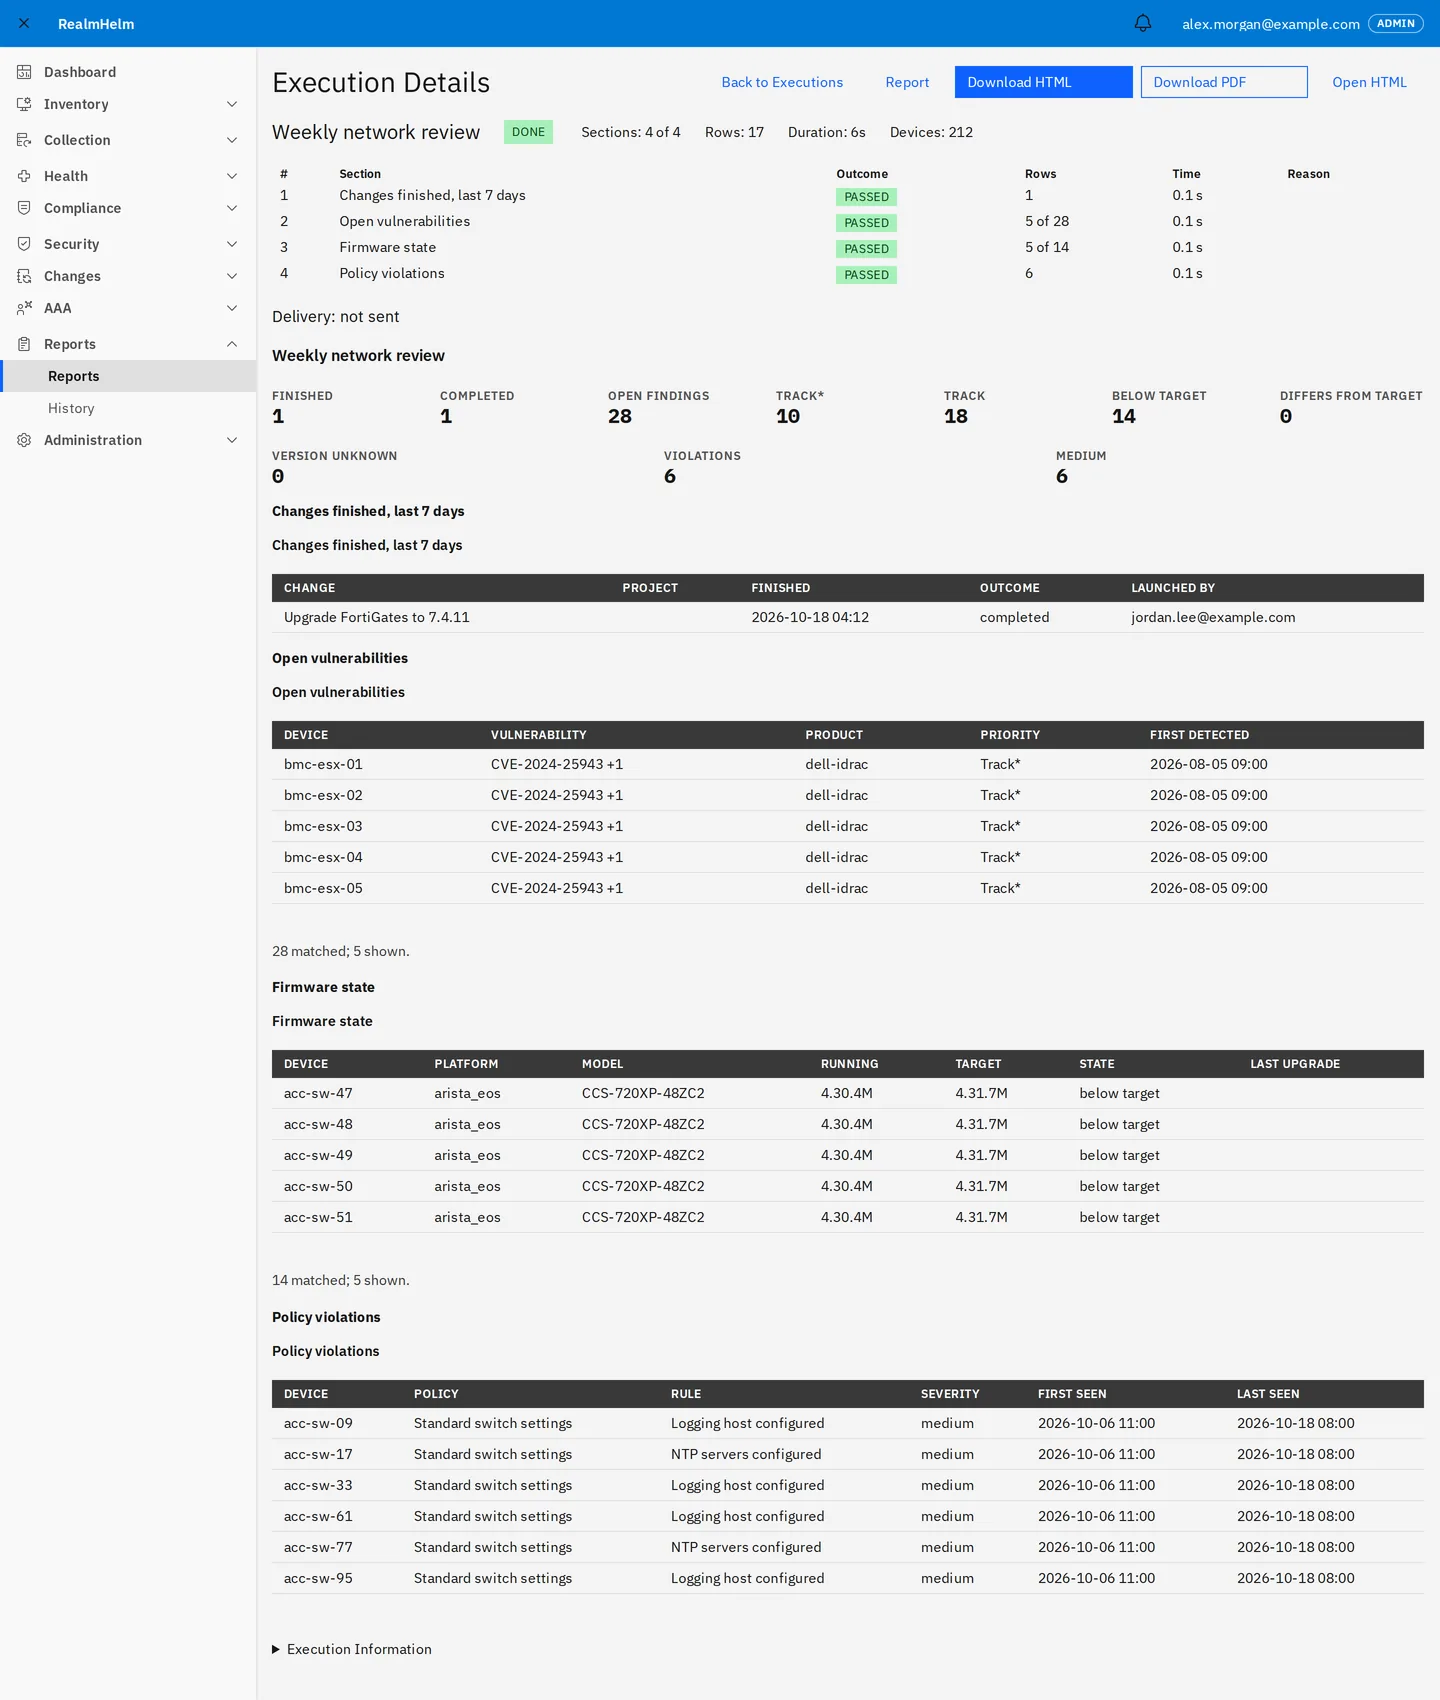Expand the Compliance menu chevron

click(232, 208)
